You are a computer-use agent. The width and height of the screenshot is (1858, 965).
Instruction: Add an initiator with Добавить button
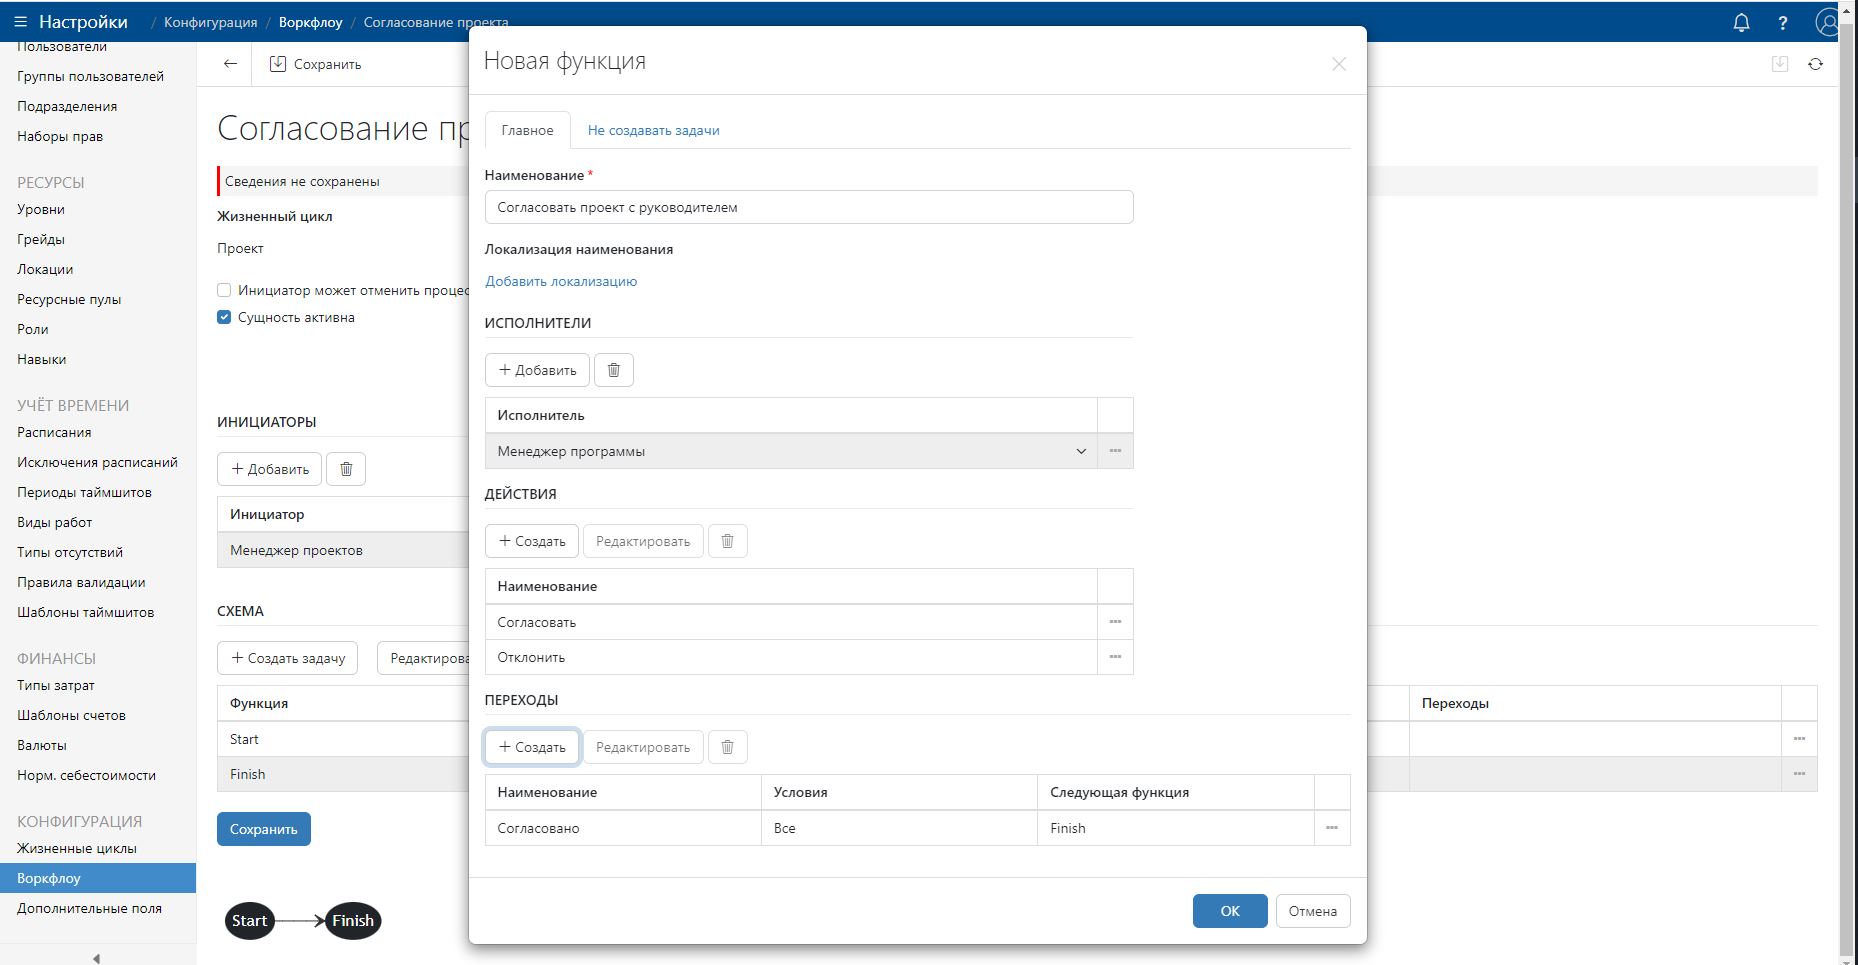269,469
